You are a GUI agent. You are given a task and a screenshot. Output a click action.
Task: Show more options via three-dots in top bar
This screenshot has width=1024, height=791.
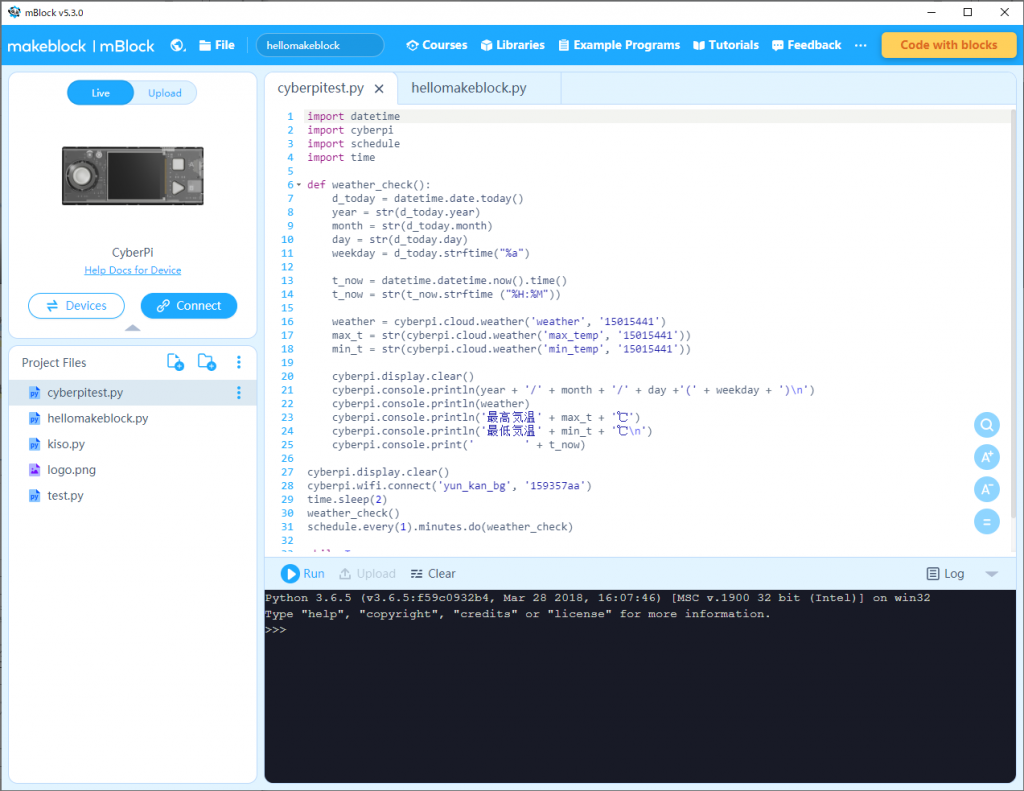pos(861,45)
